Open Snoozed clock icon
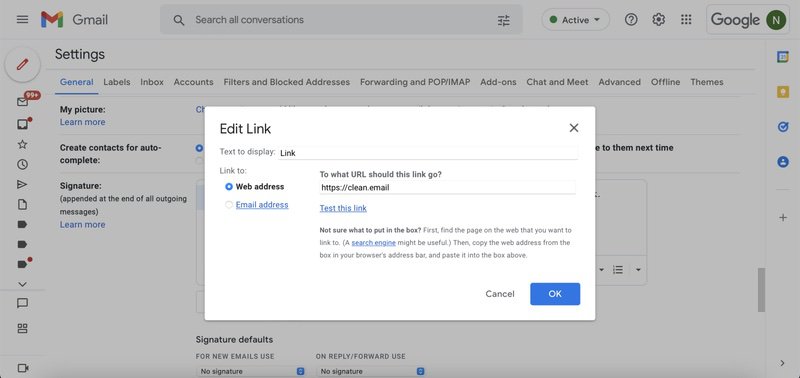The height and width of the screenshot is (378, 800). [x=22, y=164]
